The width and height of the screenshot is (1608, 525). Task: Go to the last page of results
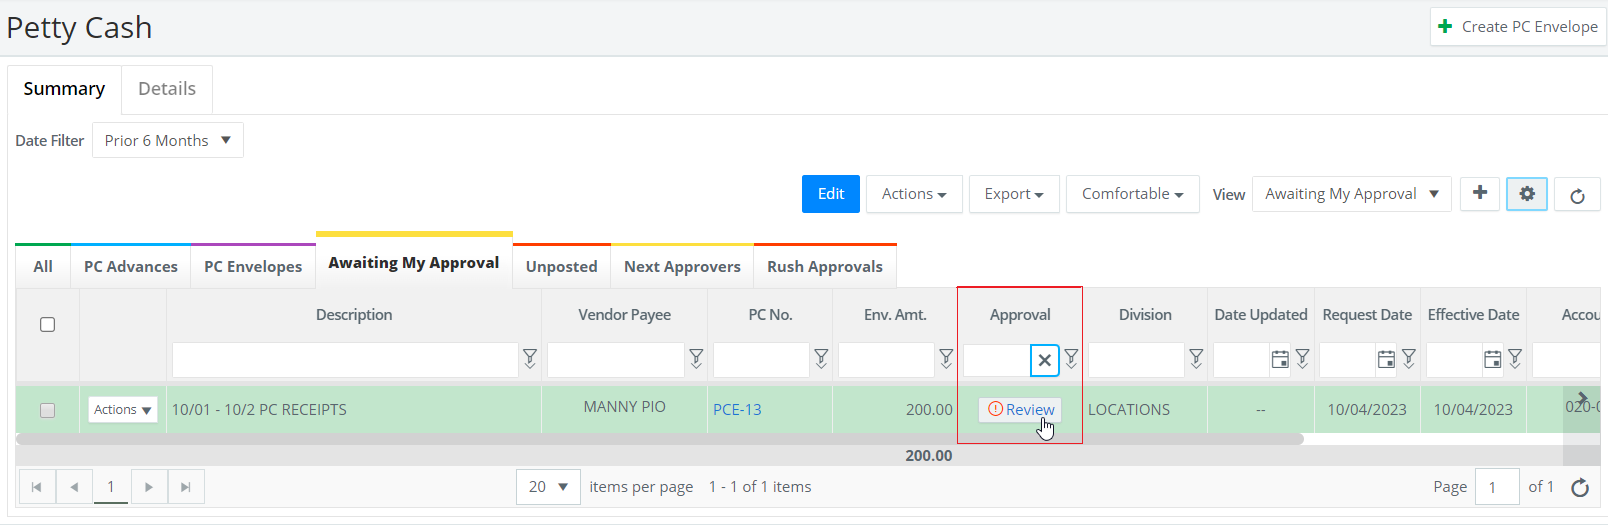click(x=185, y=487)
